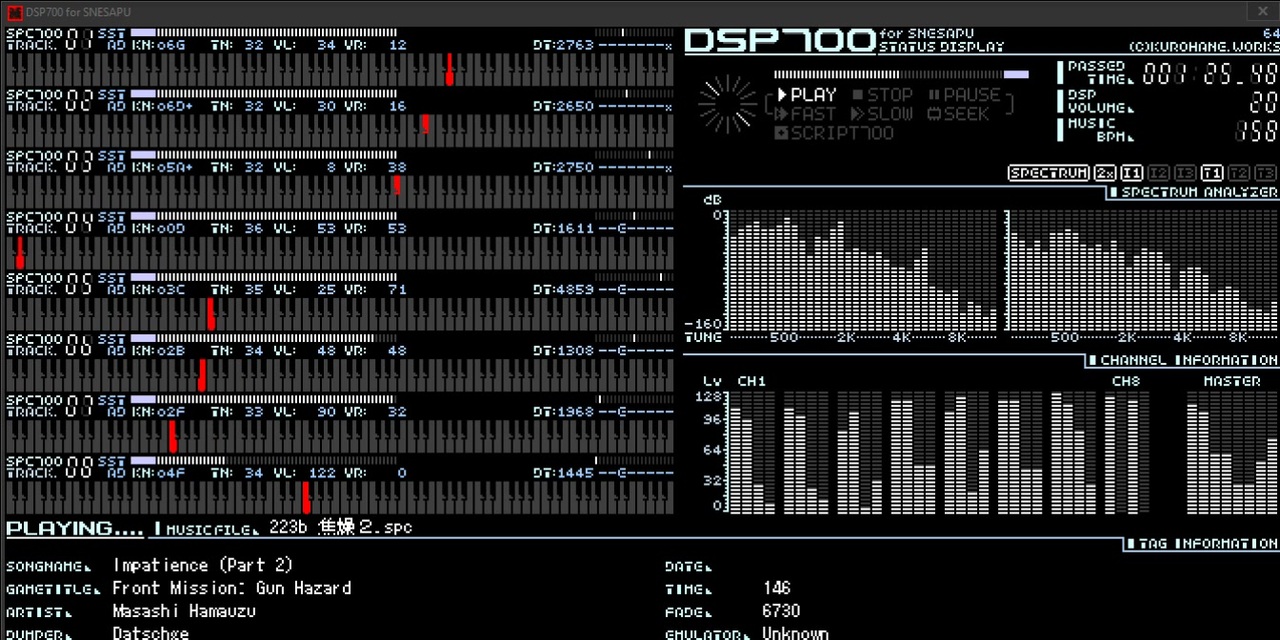Click the SPC700 TRACK 04 label

pos(49,222)
